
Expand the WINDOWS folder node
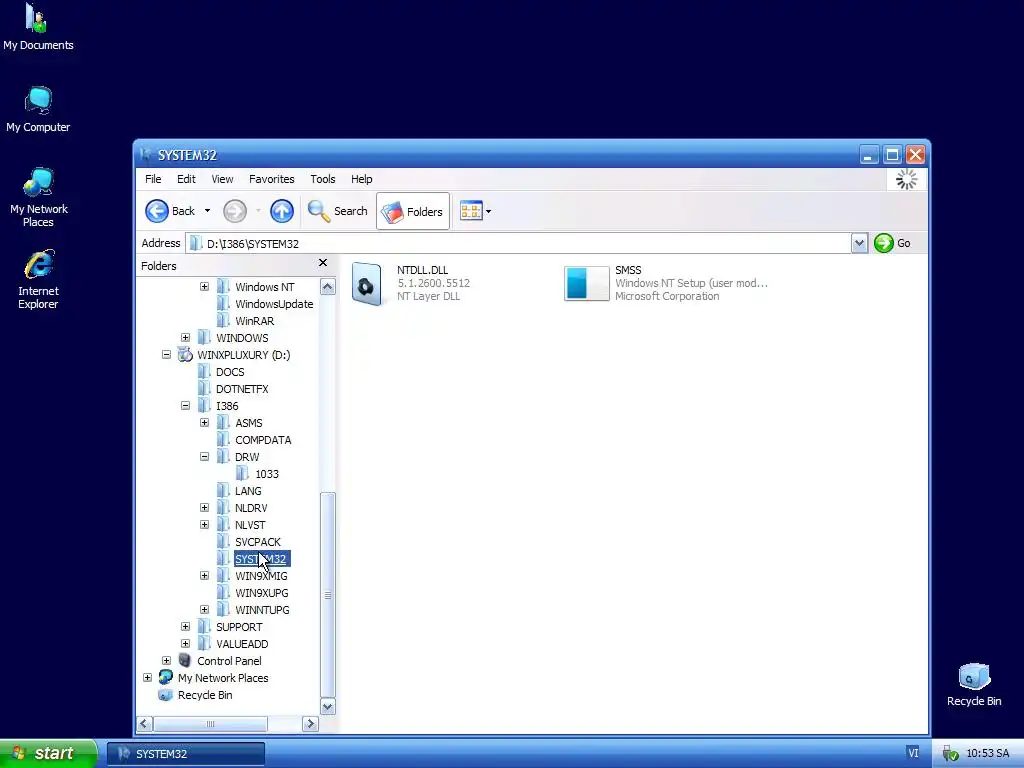185,338
